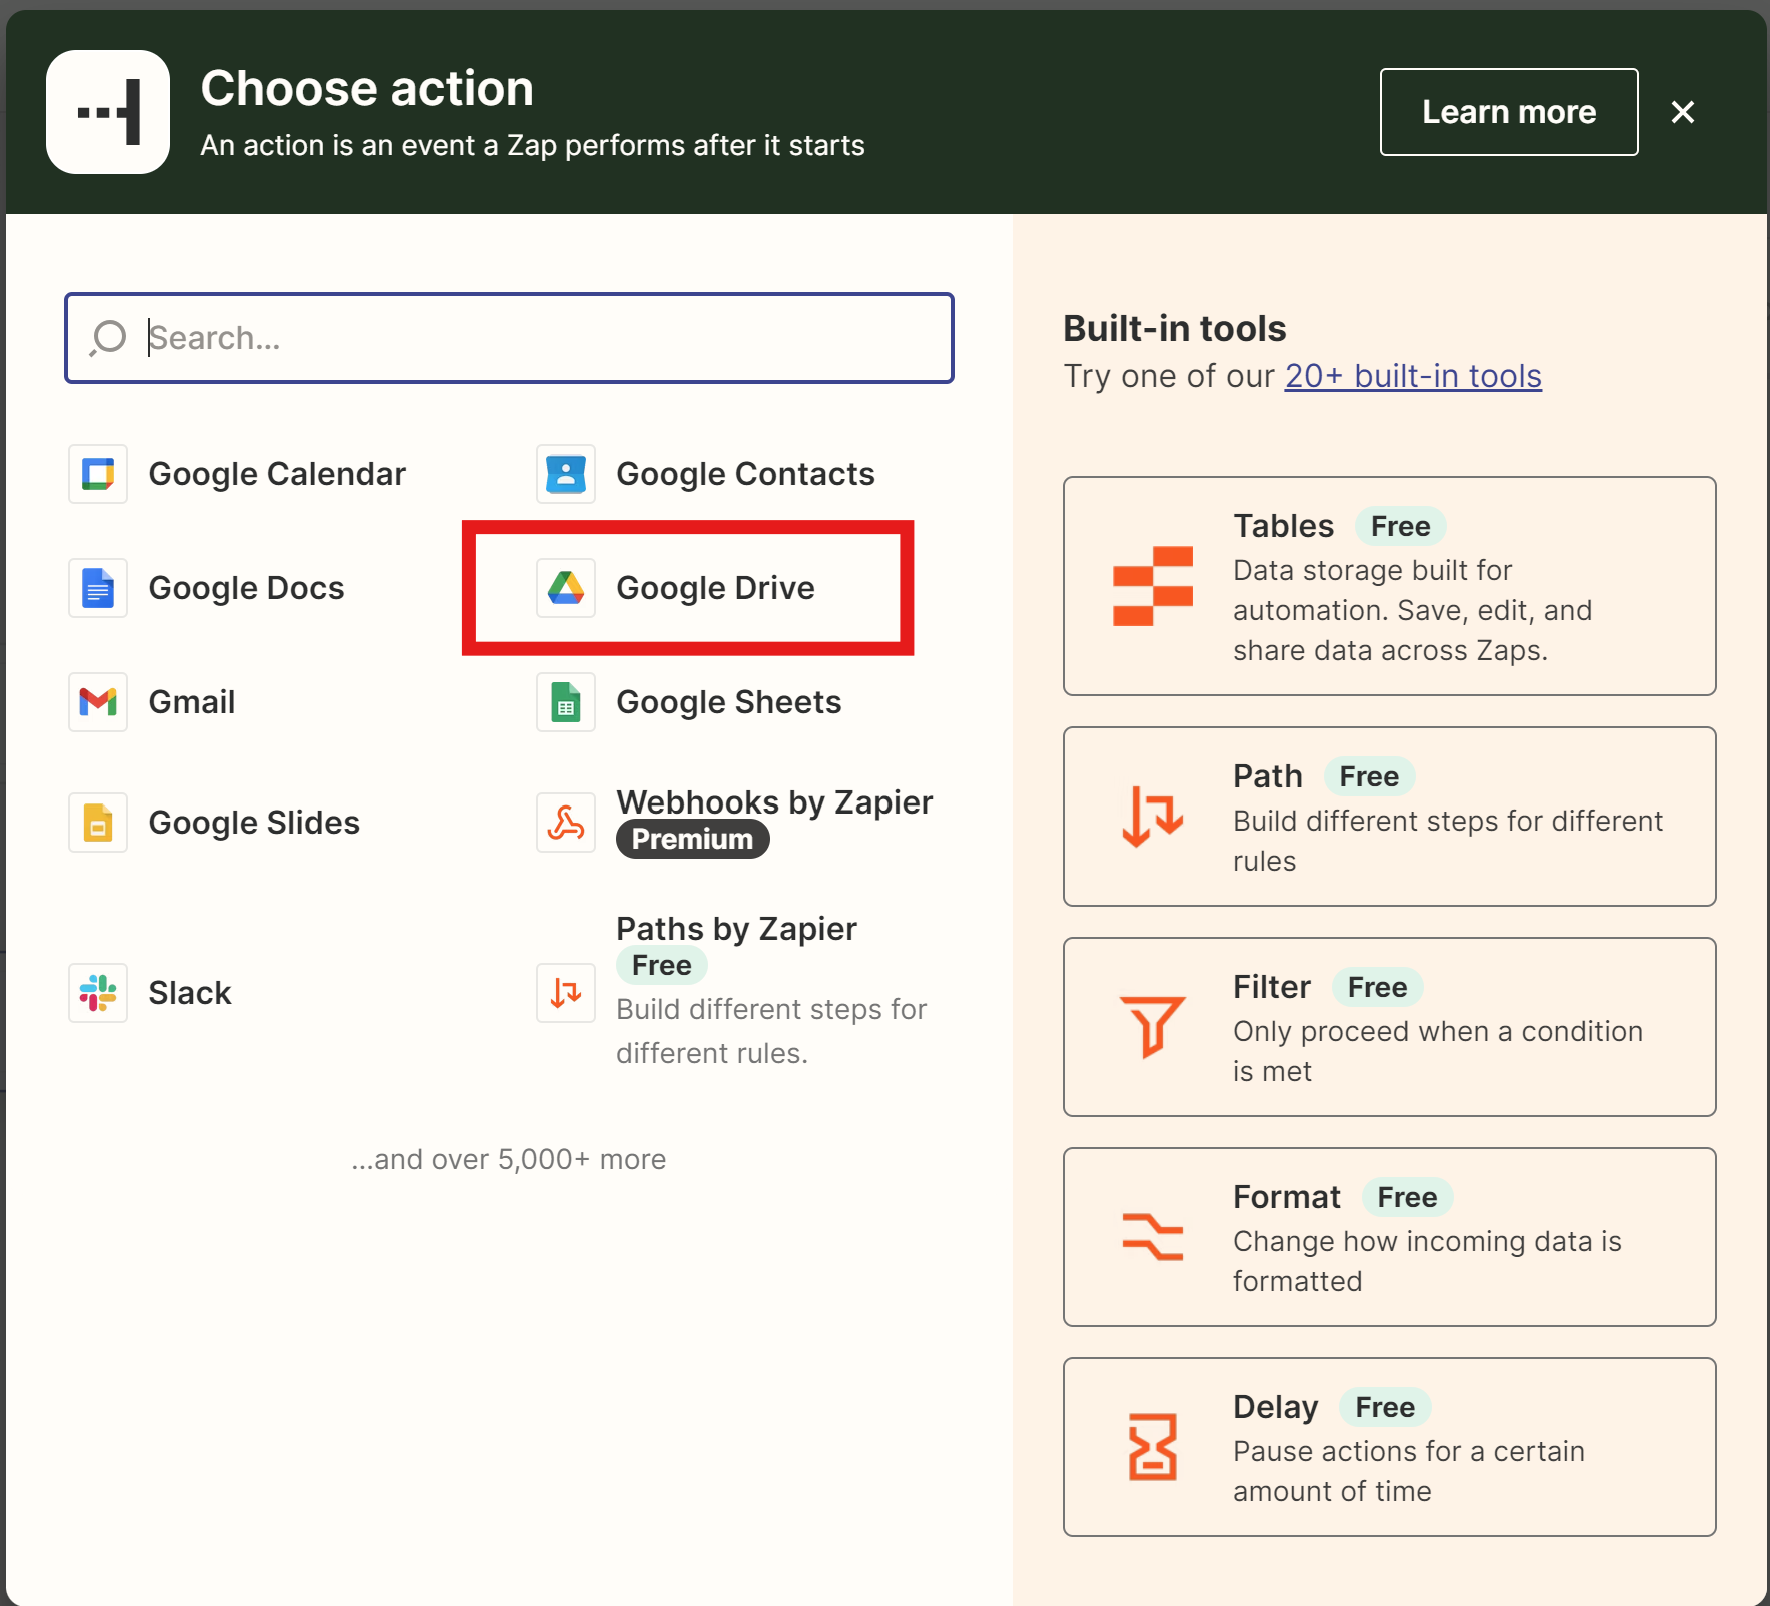This screenshot has width=1770, height=1606.
Task: Click 'Data storage built for automation' description
Action: pos(1412,610)
